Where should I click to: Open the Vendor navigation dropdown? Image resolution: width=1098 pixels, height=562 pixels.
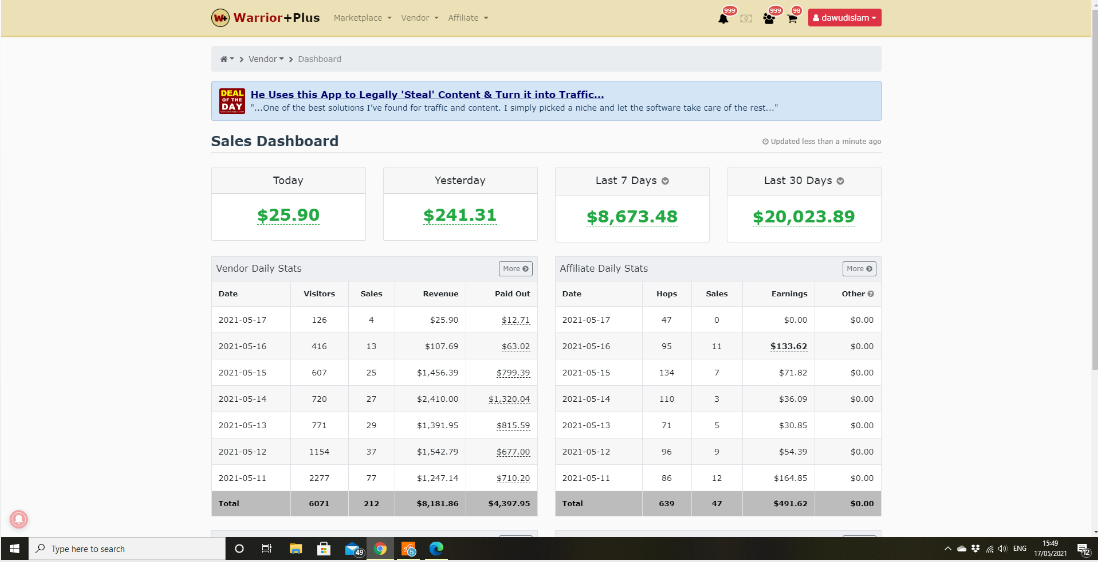419,18
